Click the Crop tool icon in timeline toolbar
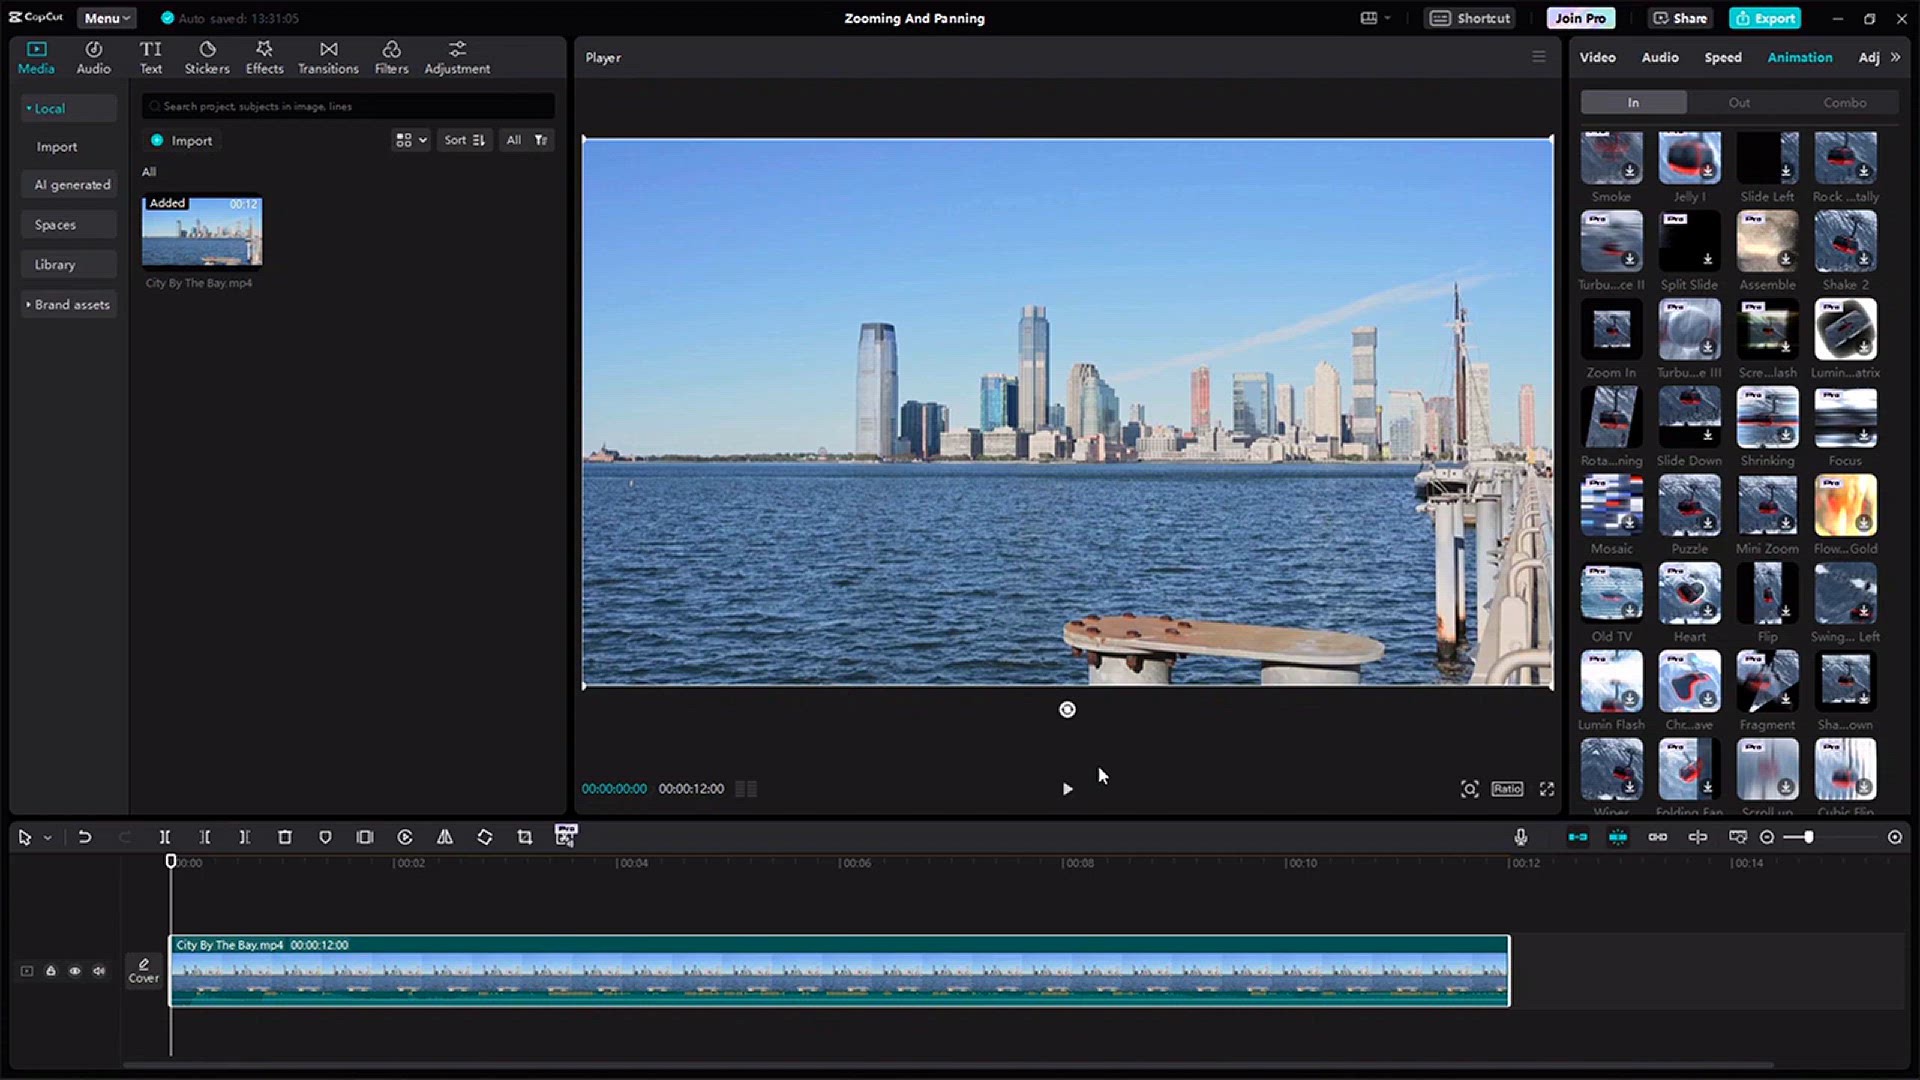This screenshot has height=1080, width=1920. click(525, 838)
